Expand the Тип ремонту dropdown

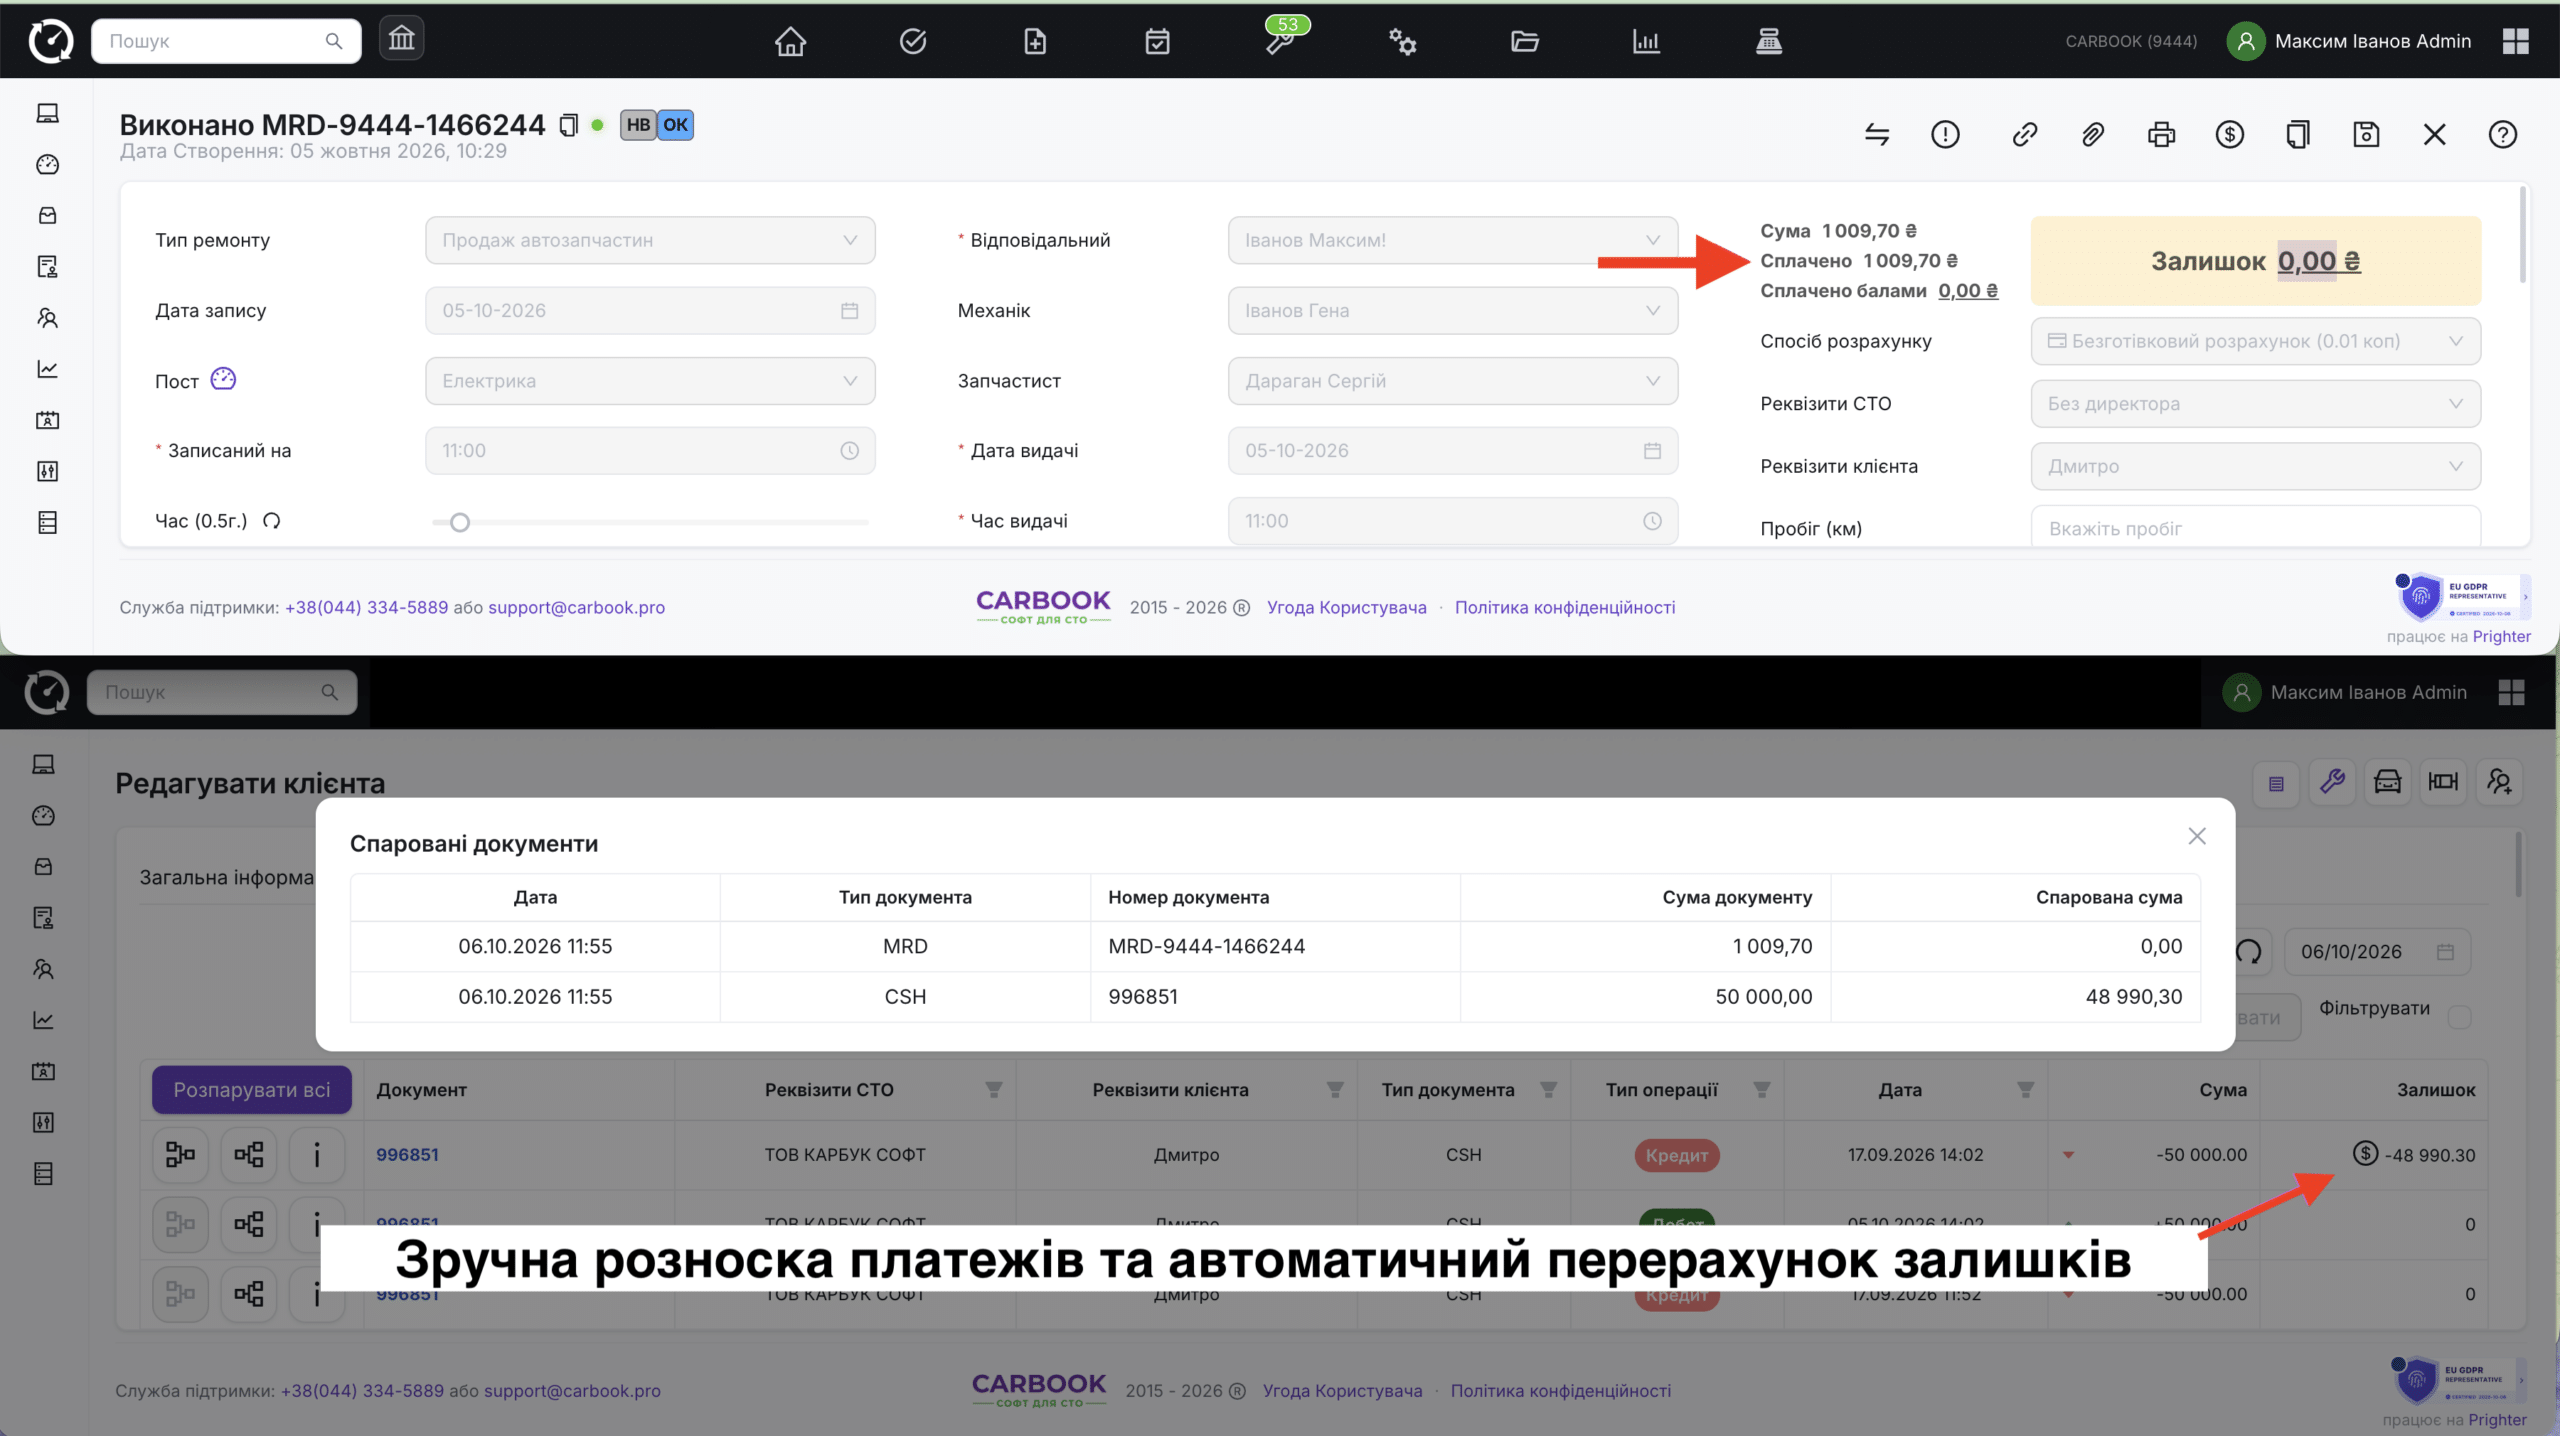click(650, 240)
